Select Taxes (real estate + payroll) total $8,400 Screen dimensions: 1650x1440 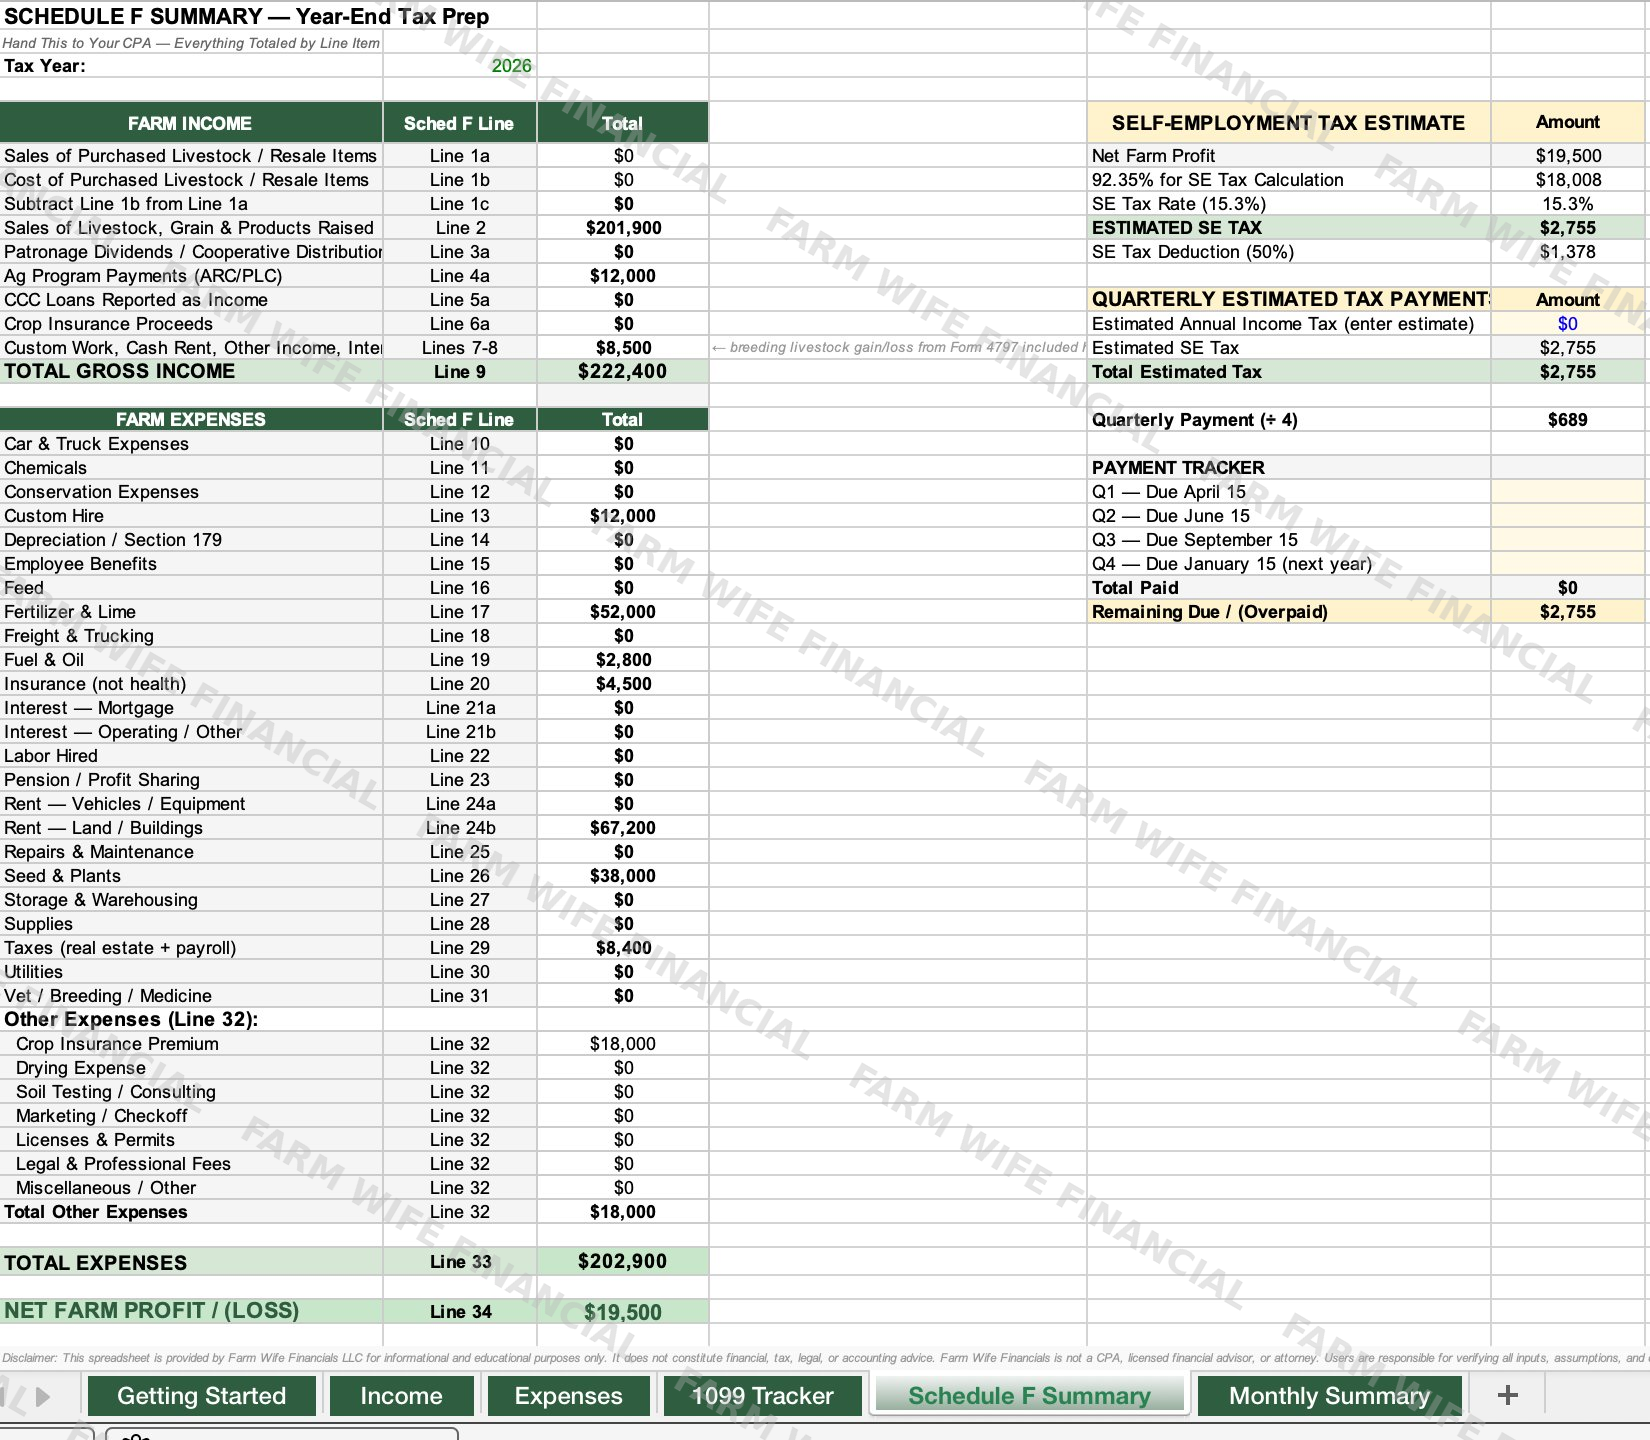[623, 948]
